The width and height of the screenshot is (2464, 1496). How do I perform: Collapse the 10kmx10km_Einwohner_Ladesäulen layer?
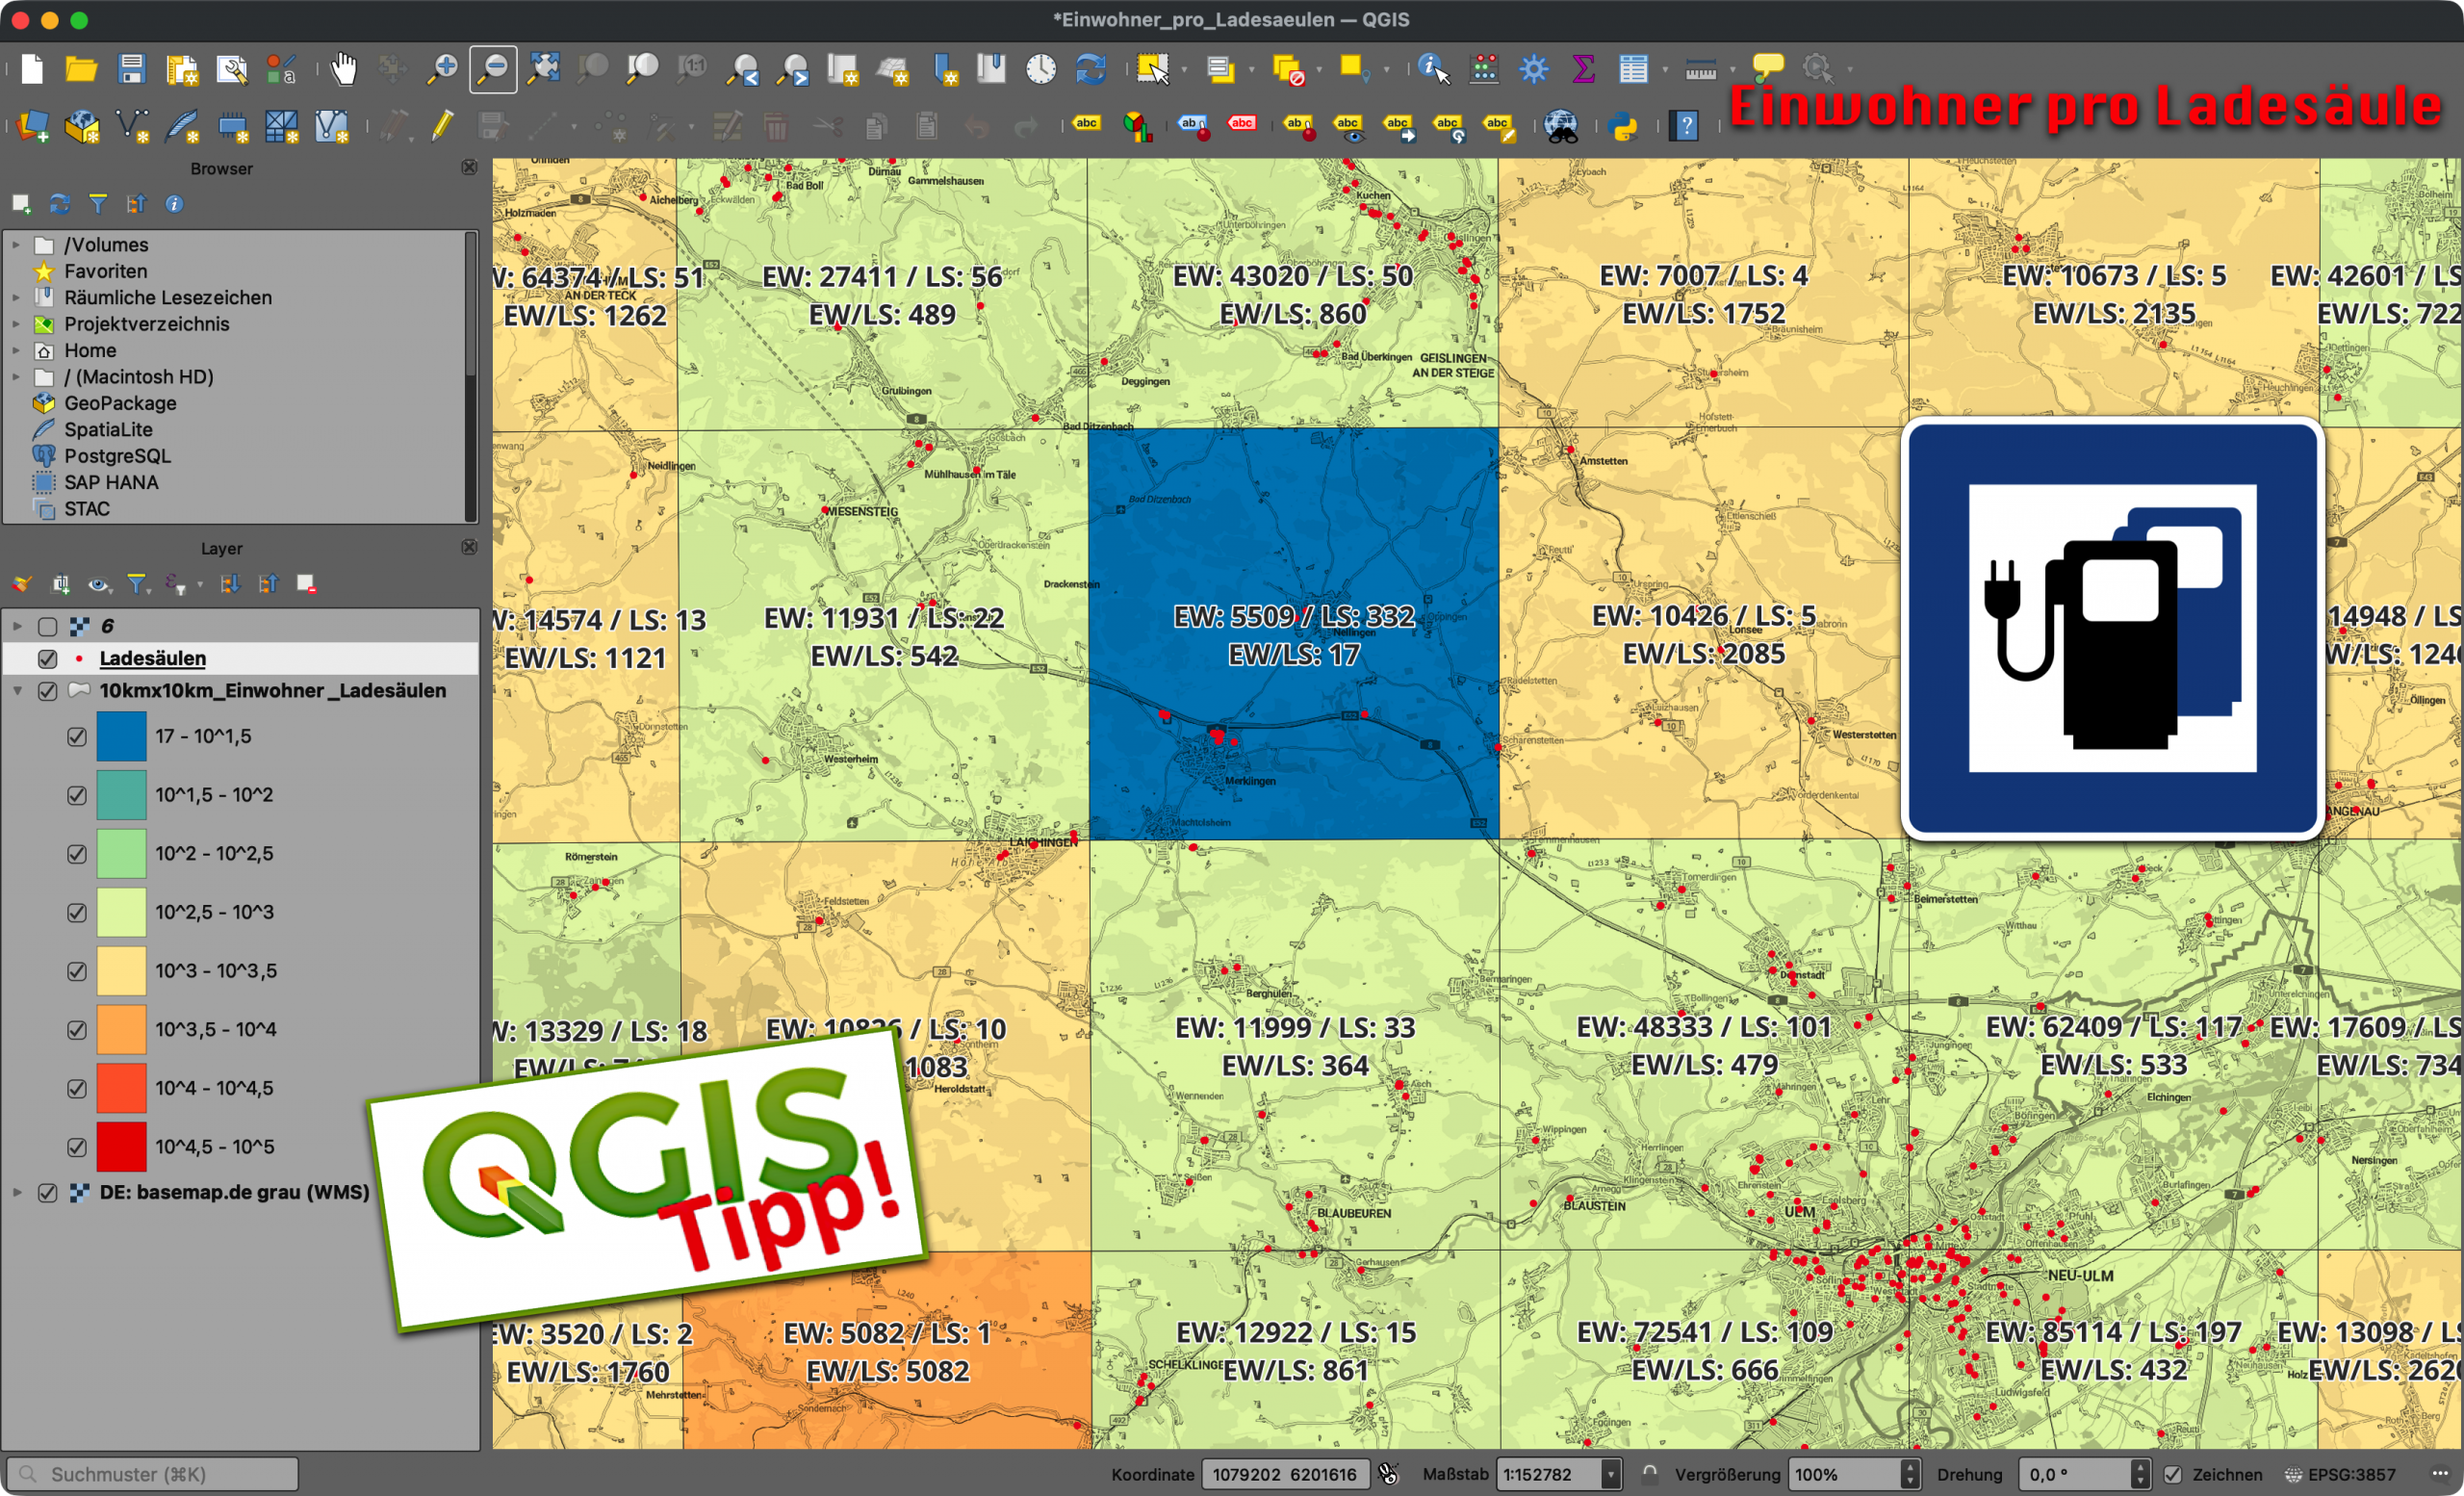coord(17,691)
